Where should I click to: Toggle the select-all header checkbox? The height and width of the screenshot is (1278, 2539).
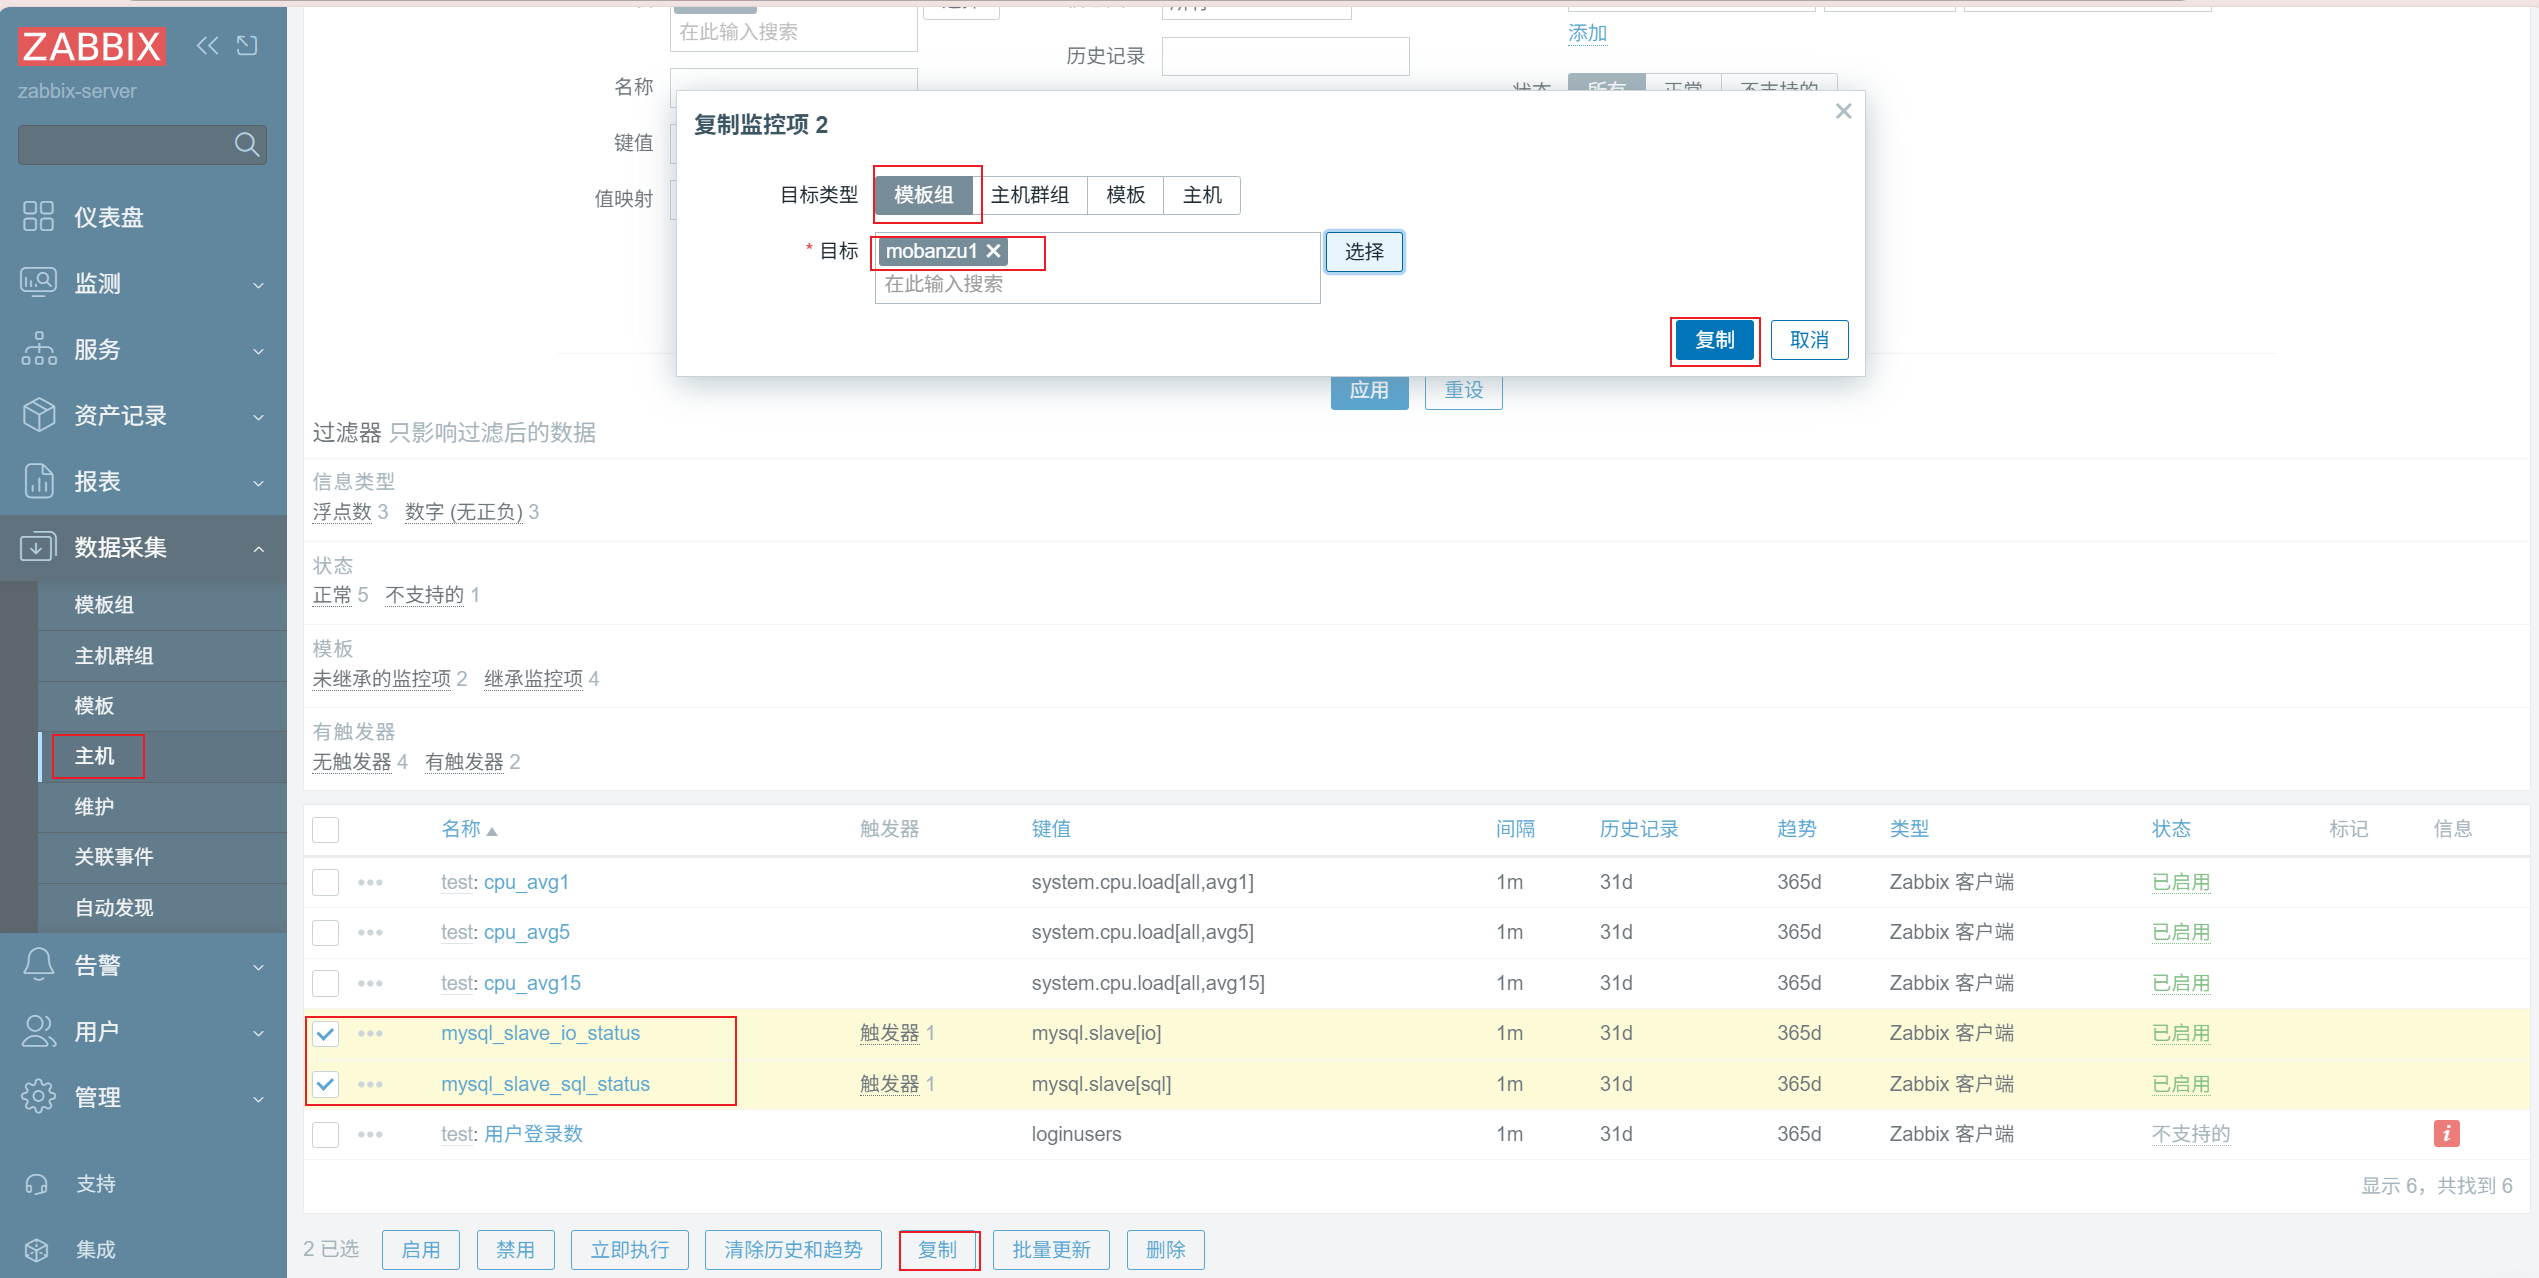[x=325, y=829]
